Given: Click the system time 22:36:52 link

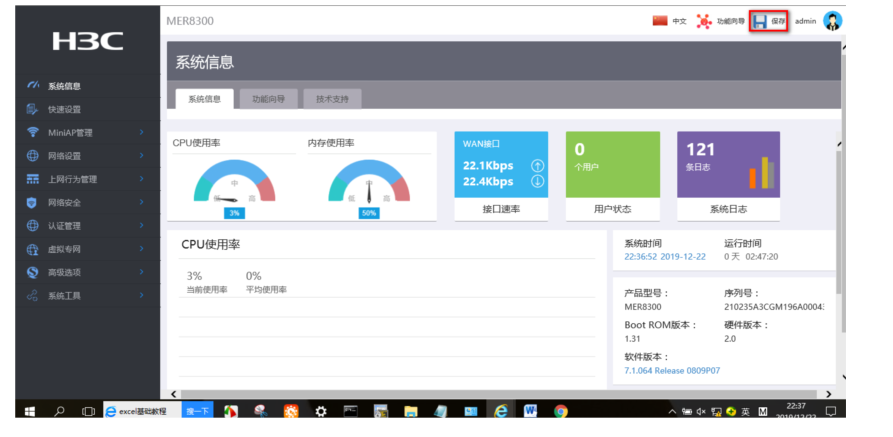Looking at the screenshot, I should [x=665, y=257].
